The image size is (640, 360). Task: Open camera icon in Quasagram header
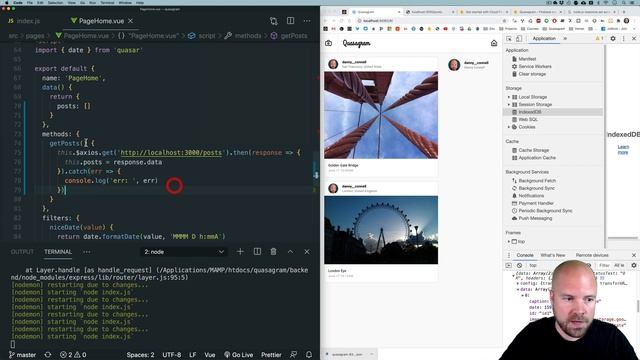[x=329, y=43]
